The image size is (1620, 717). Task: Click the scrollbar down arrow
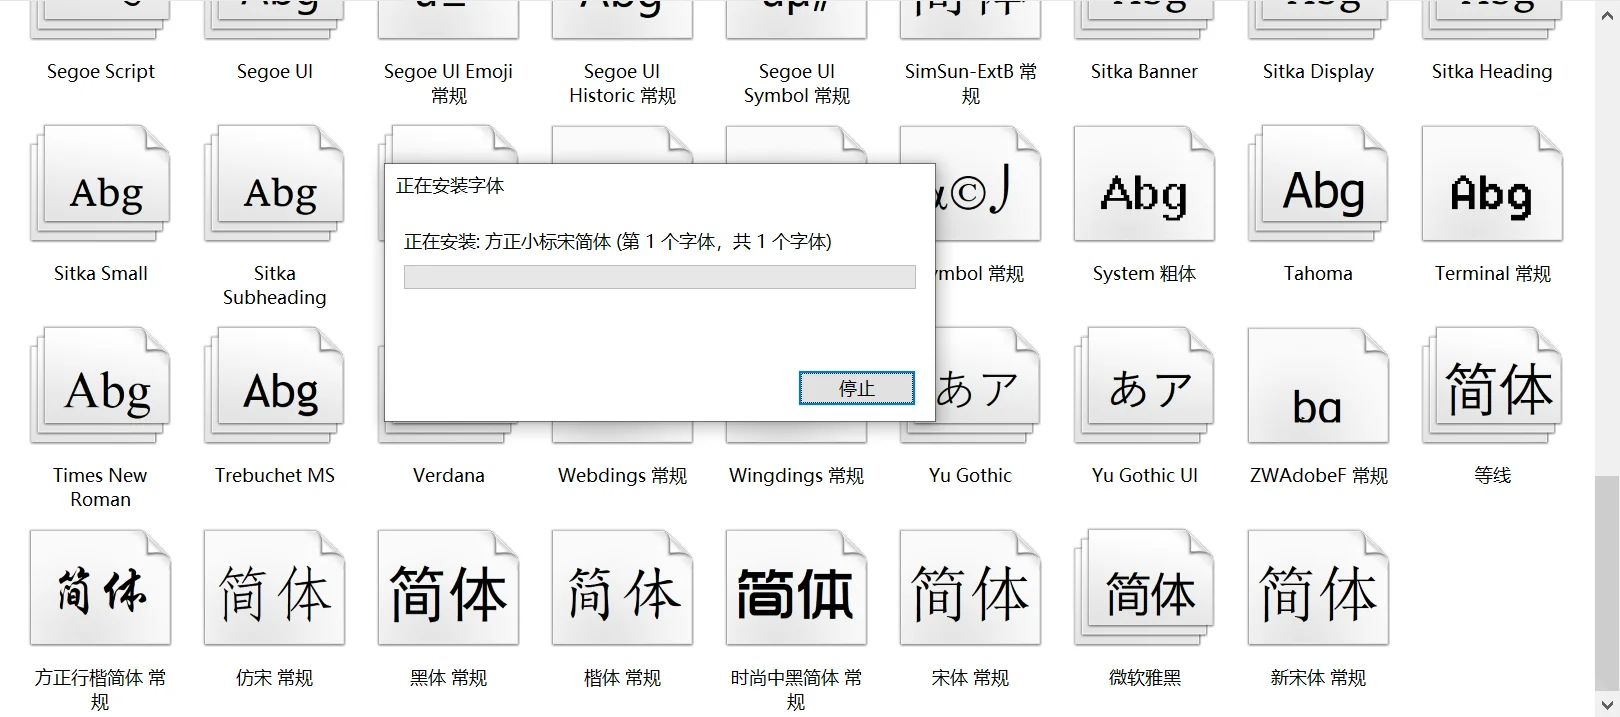1606,705
